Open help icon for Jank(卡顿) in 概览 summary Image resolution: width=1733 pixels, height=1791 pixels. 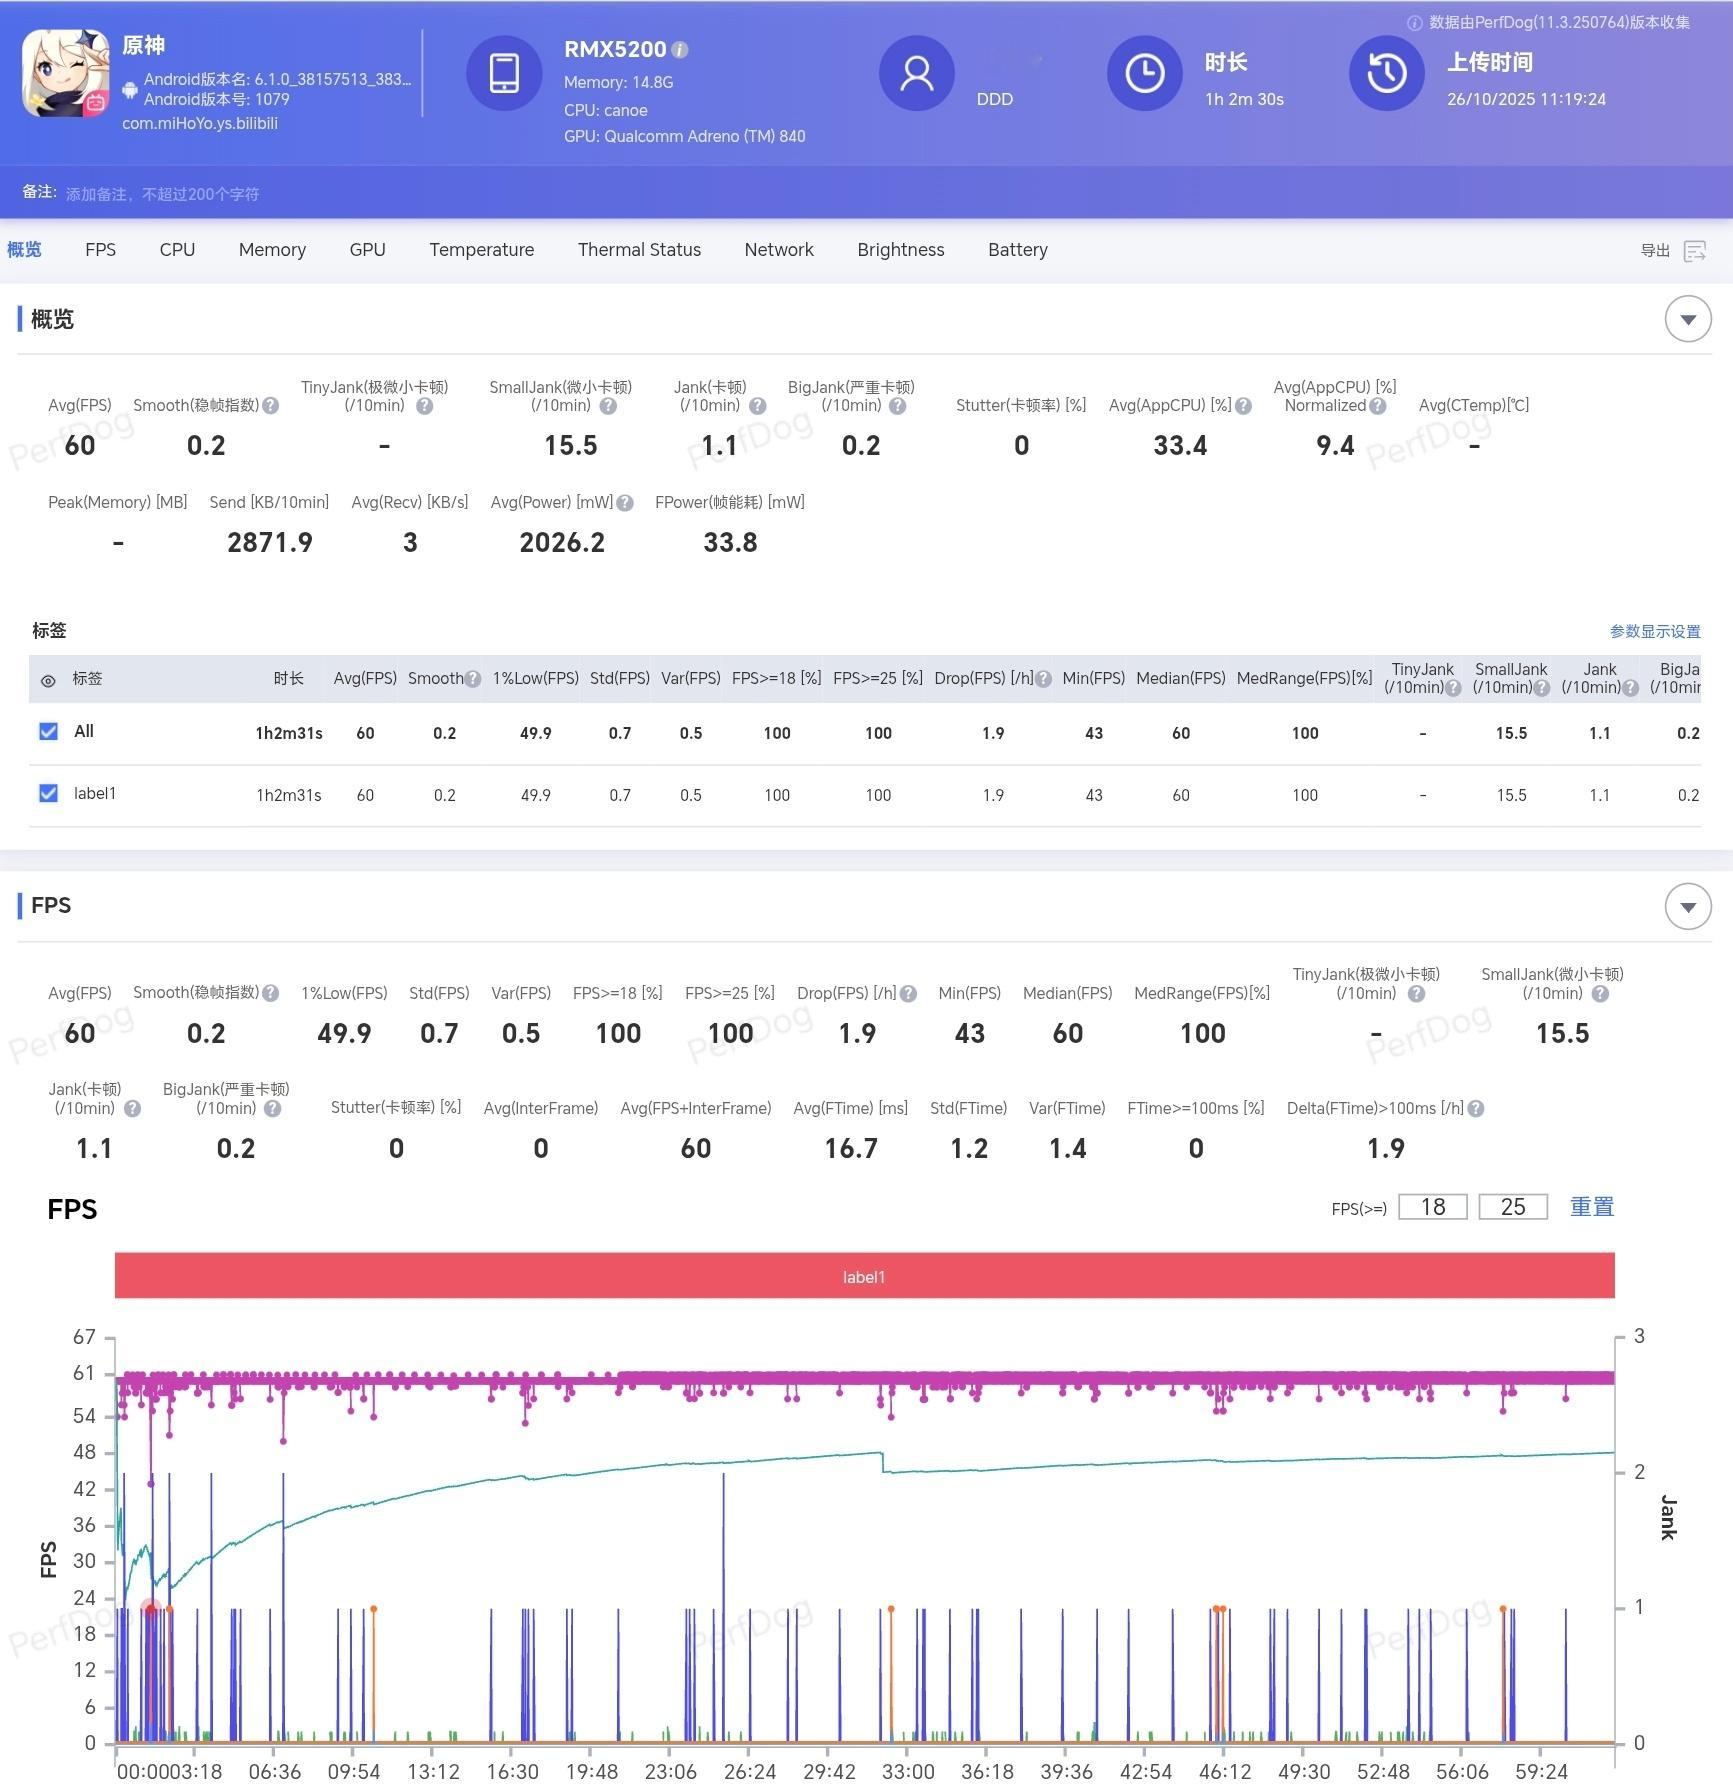(x=758, y=406)
